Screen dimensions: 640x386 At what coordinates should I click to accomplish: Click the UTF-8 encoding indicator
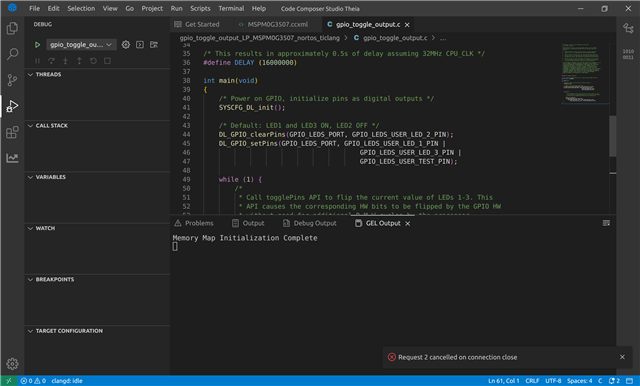tap(553, 381)
